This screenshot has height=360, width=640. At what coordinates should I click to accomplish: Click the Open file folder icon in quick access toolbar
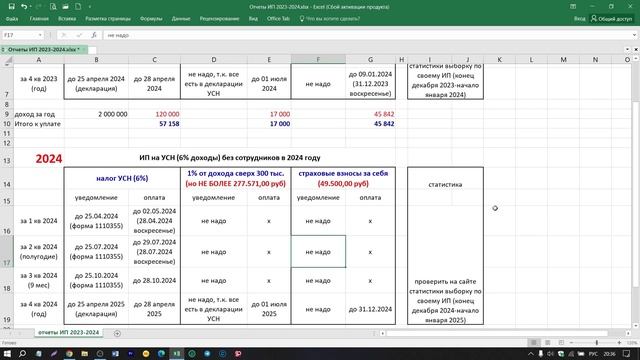coord(65,7)
